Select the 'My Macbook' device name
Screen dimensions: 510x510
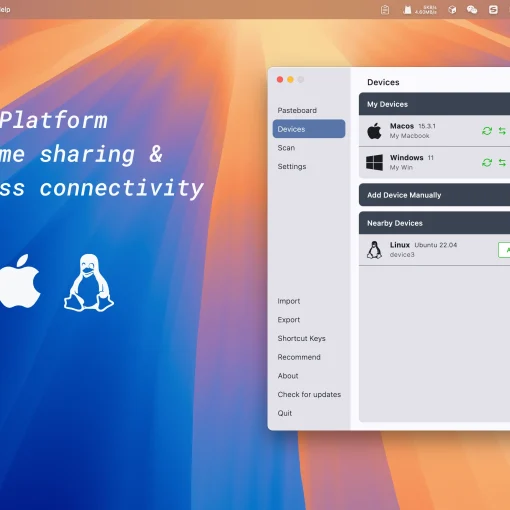(x=409, y=136)
